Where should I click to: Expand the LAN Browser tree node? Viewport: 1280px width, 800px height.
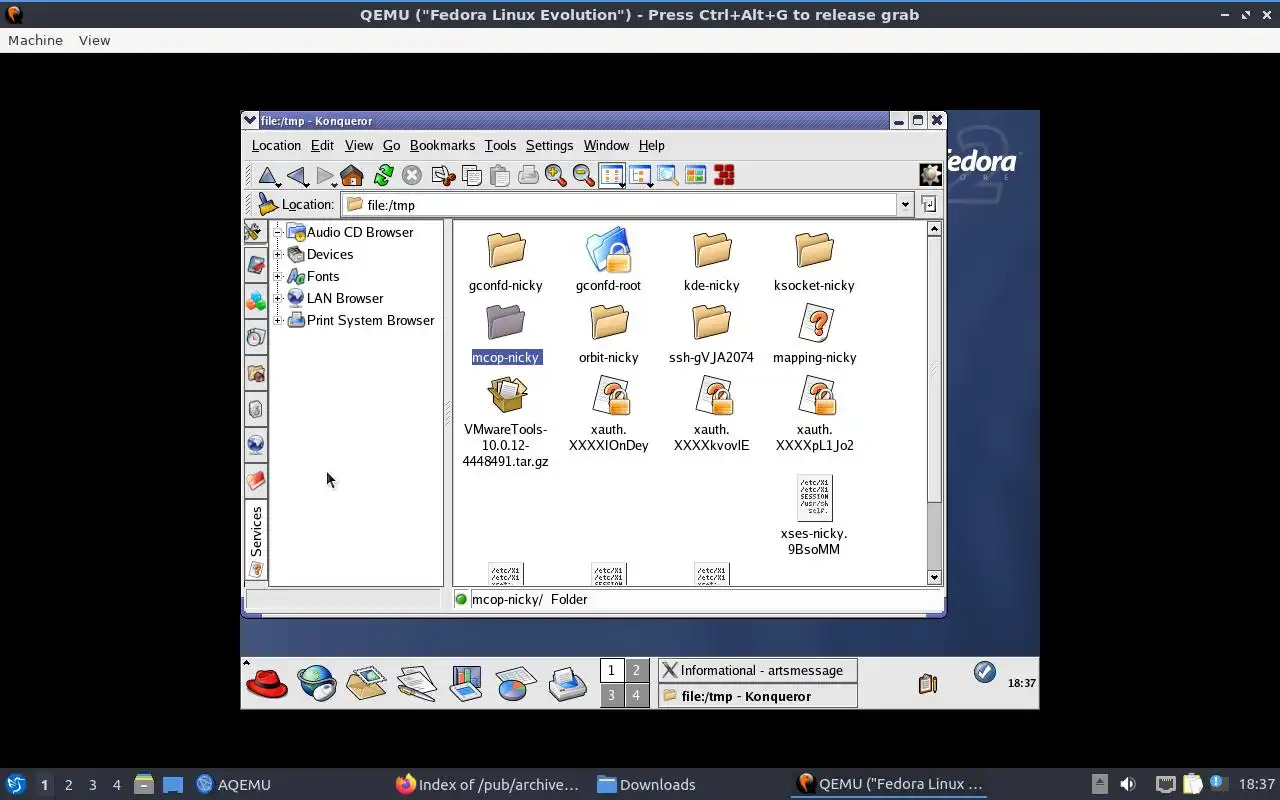point(278,298)
